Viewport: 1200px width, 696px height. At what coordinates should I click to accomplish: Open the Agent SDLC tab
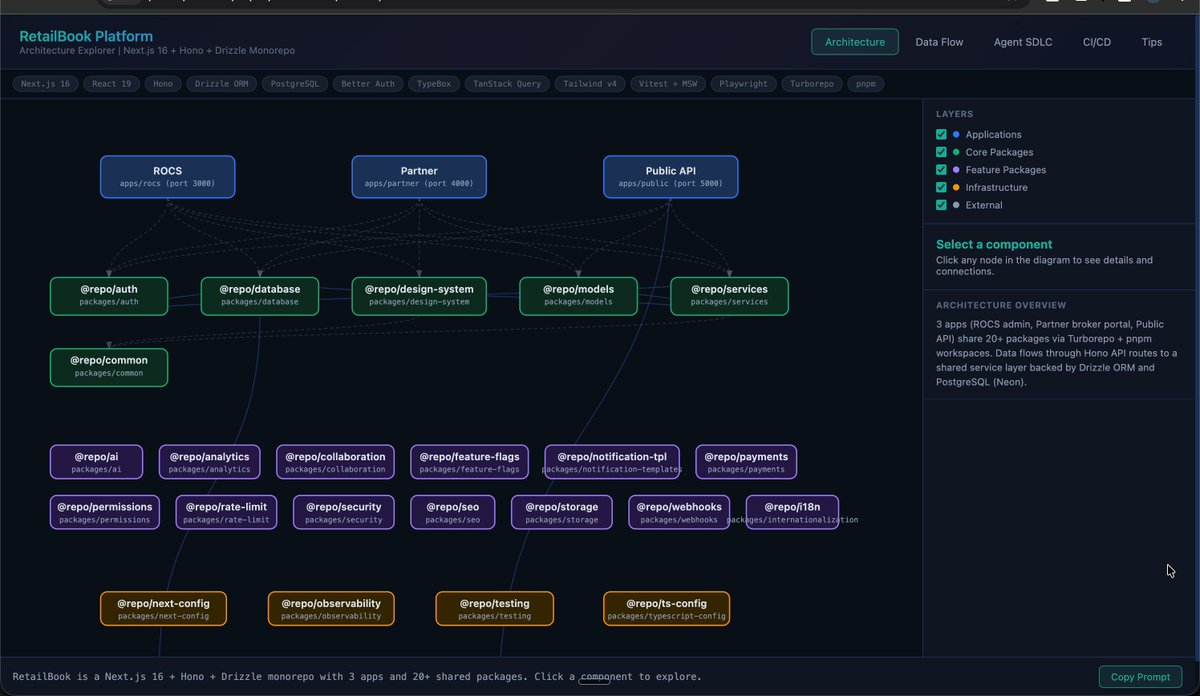1023,42
